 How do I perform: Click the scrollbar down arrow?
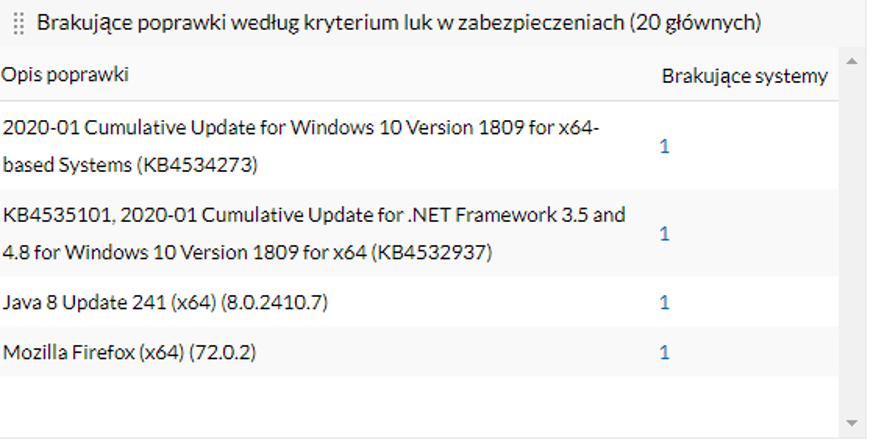pos(852,423)
